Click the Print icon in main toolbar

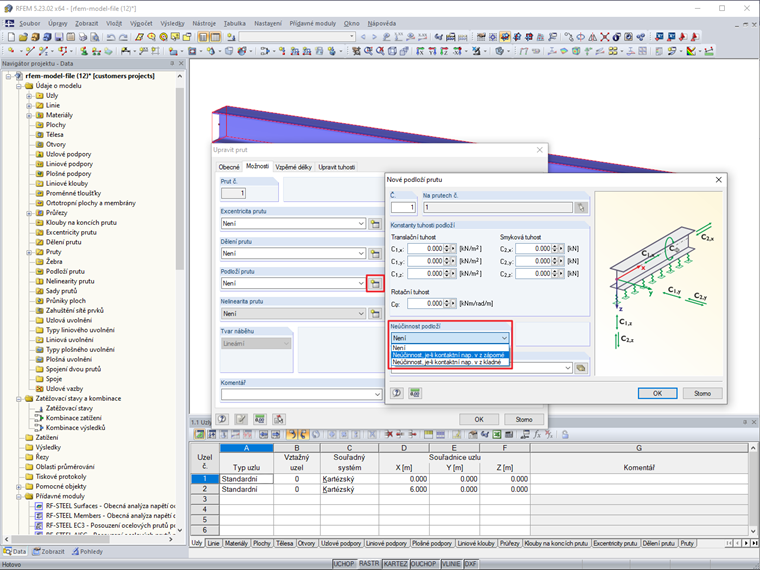[83, 37]
